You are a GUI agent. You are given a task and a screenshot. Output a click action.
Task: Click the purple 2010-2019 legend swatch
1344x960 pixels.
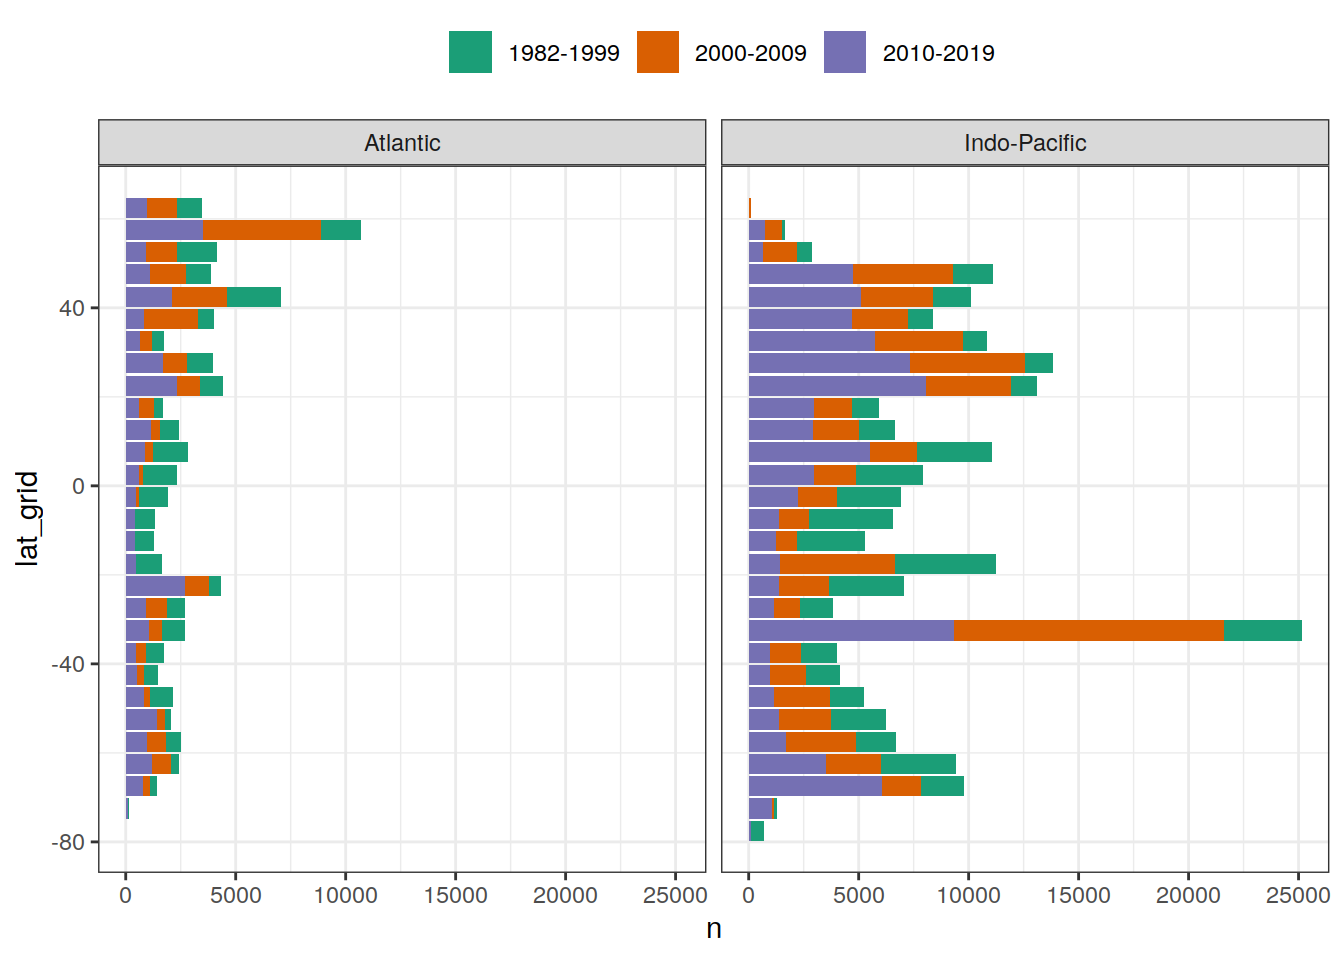pyautogui.click(x=845, y=53)
